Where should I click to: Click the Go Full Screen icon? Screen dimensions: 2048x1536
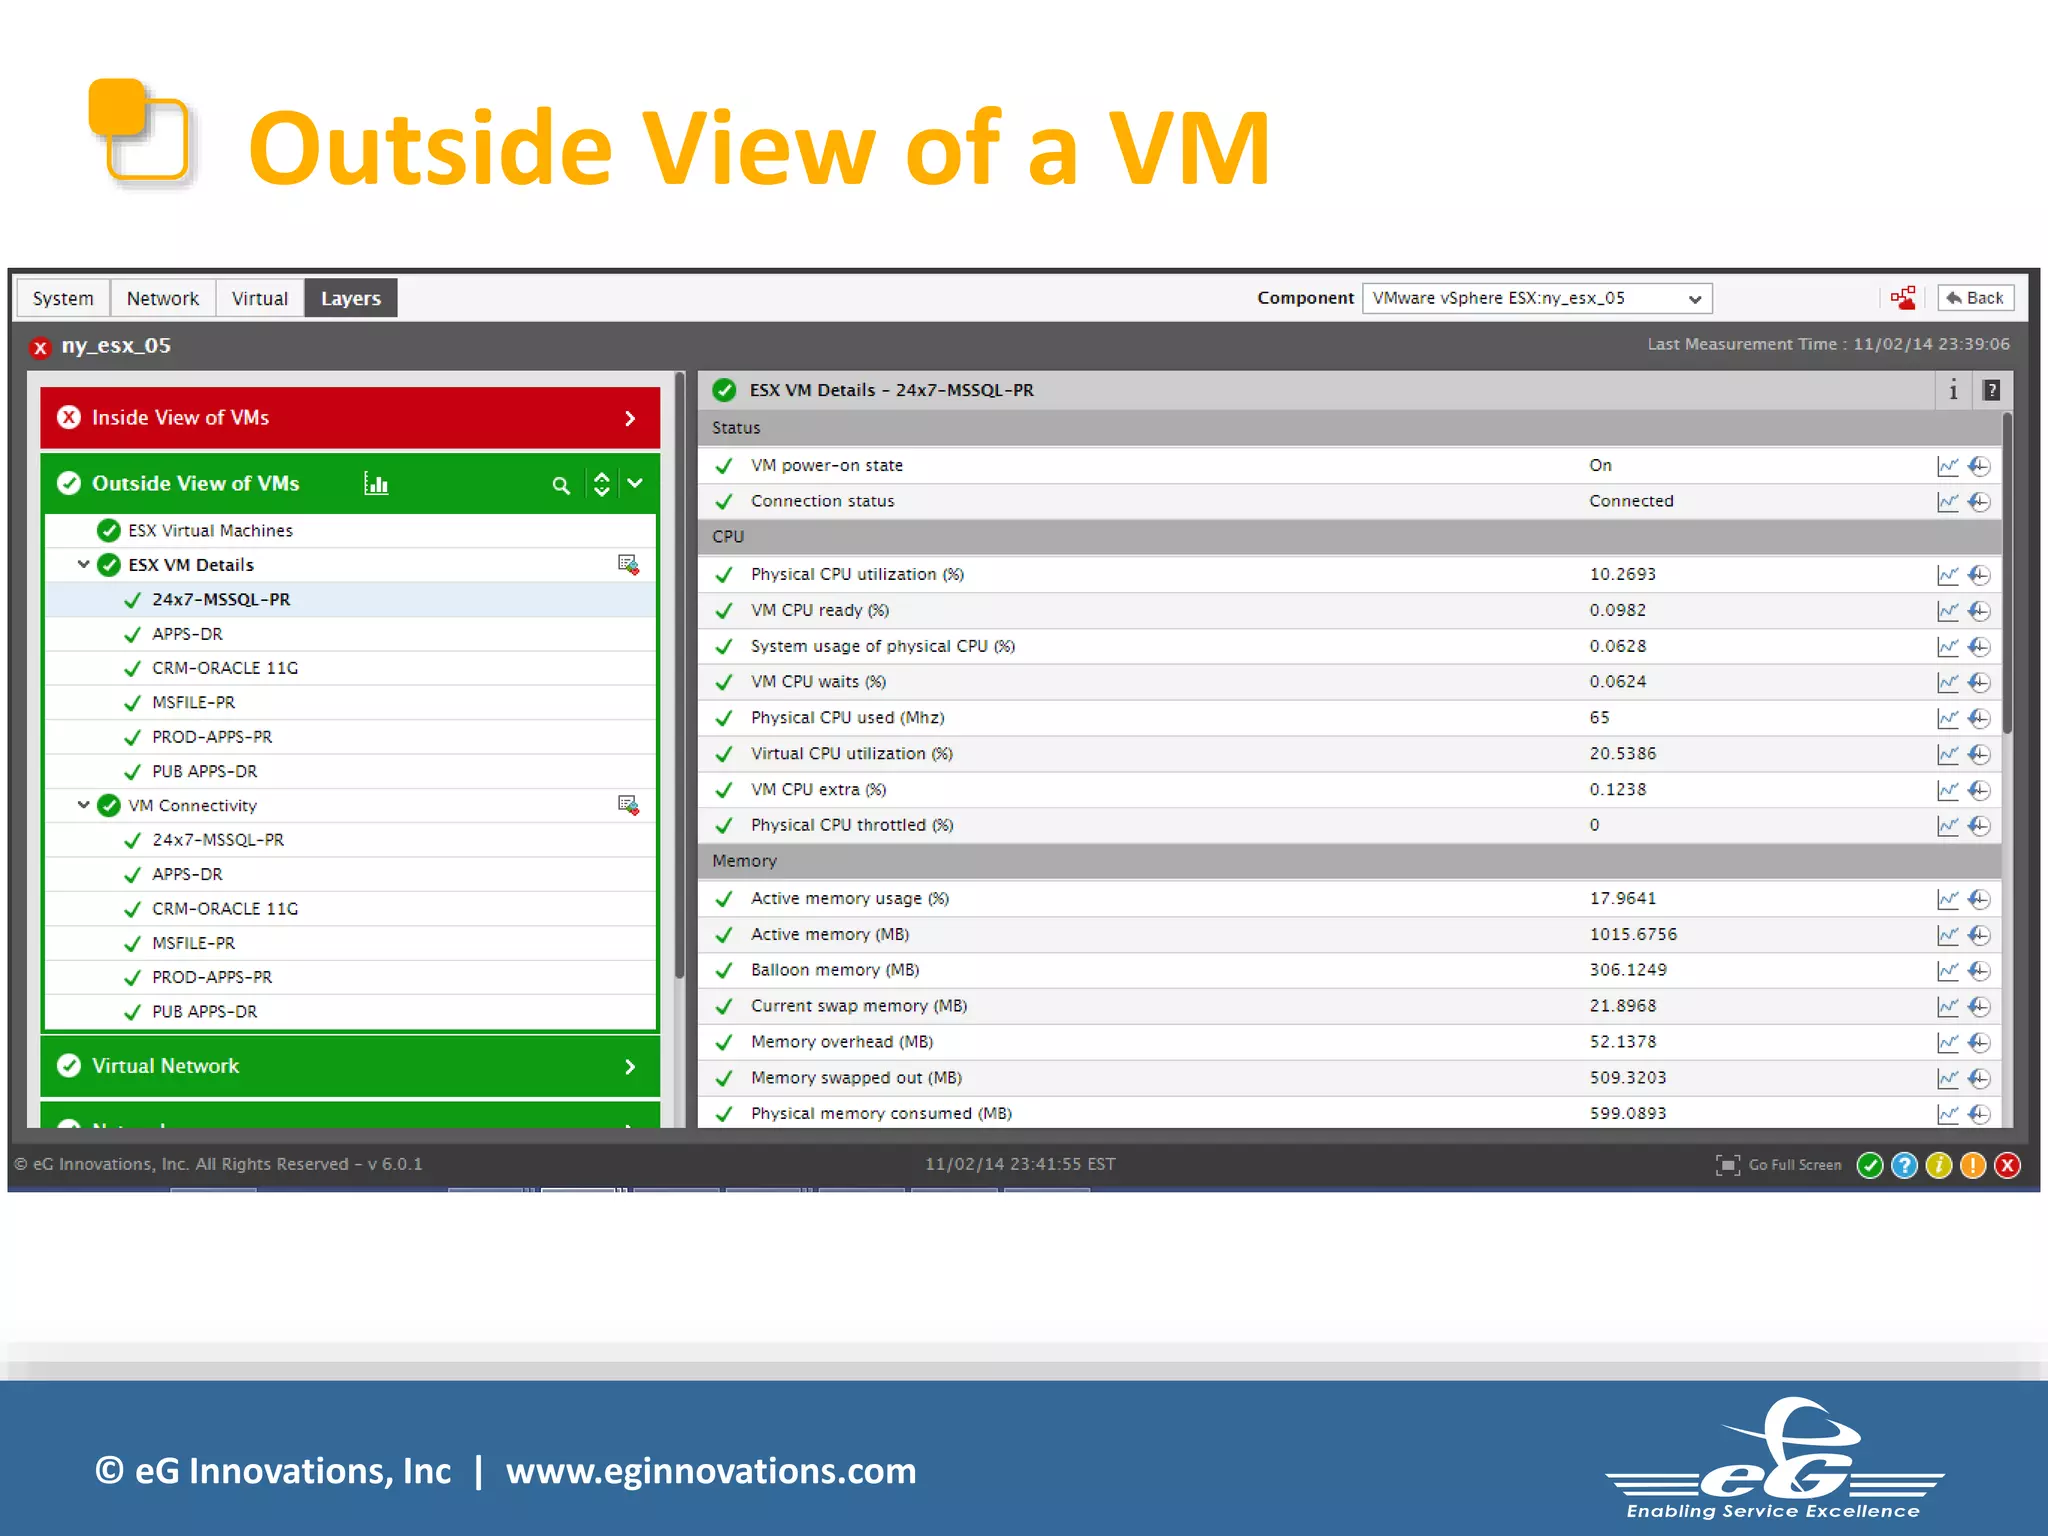click(1727, 1165)
